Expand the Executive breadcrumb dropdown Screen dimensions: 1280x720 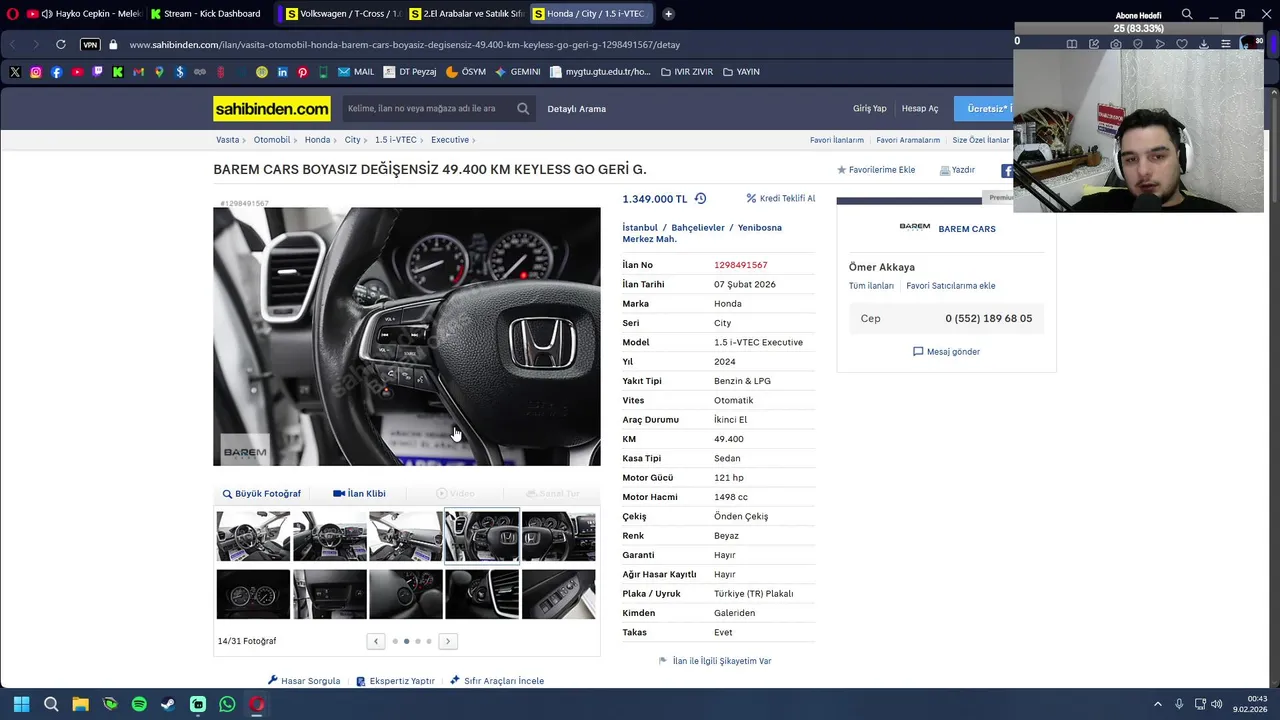click(x=474, y=140)
